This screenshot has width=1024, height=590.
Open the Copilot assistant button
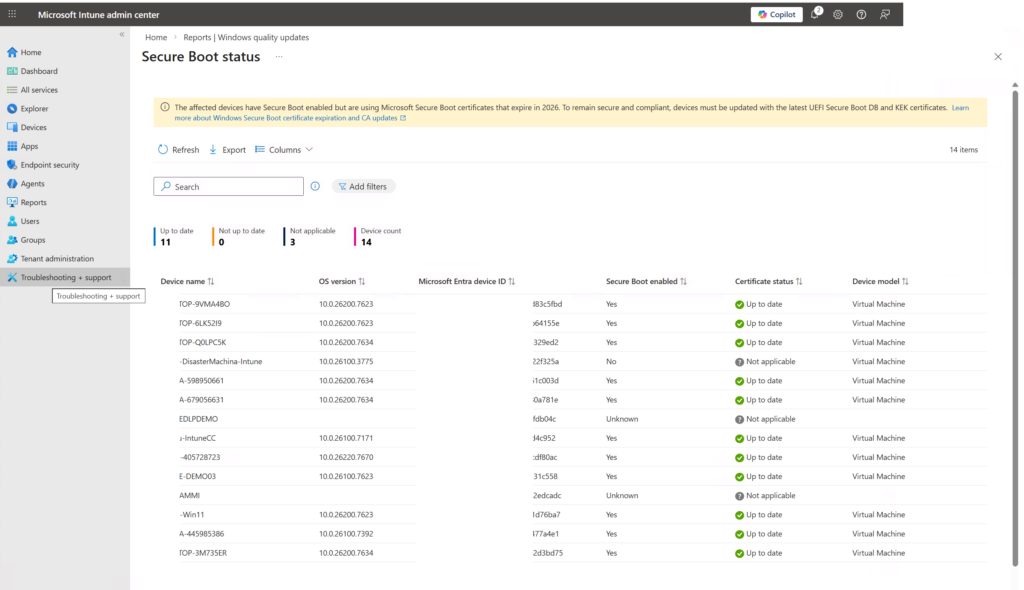pyautogui.click(x=776, y=14)
